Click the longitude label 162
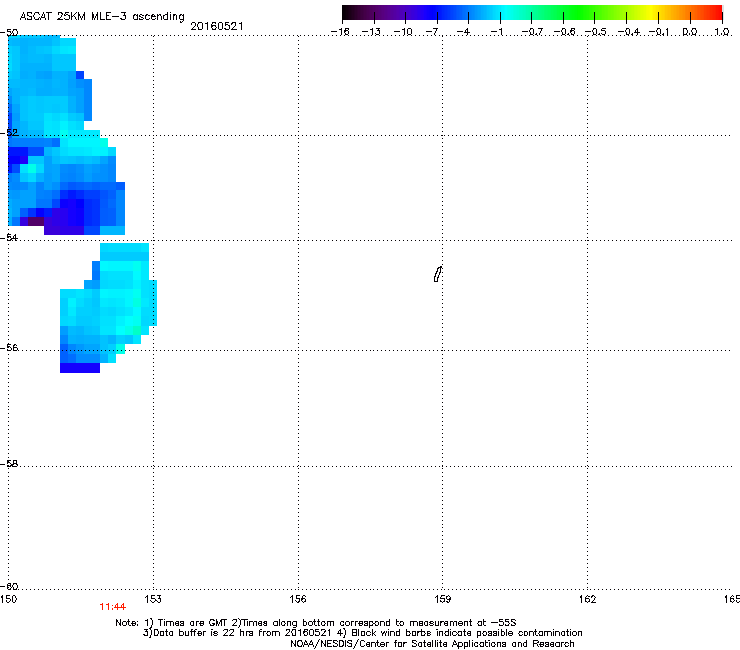740x650 pixels. 587,599
